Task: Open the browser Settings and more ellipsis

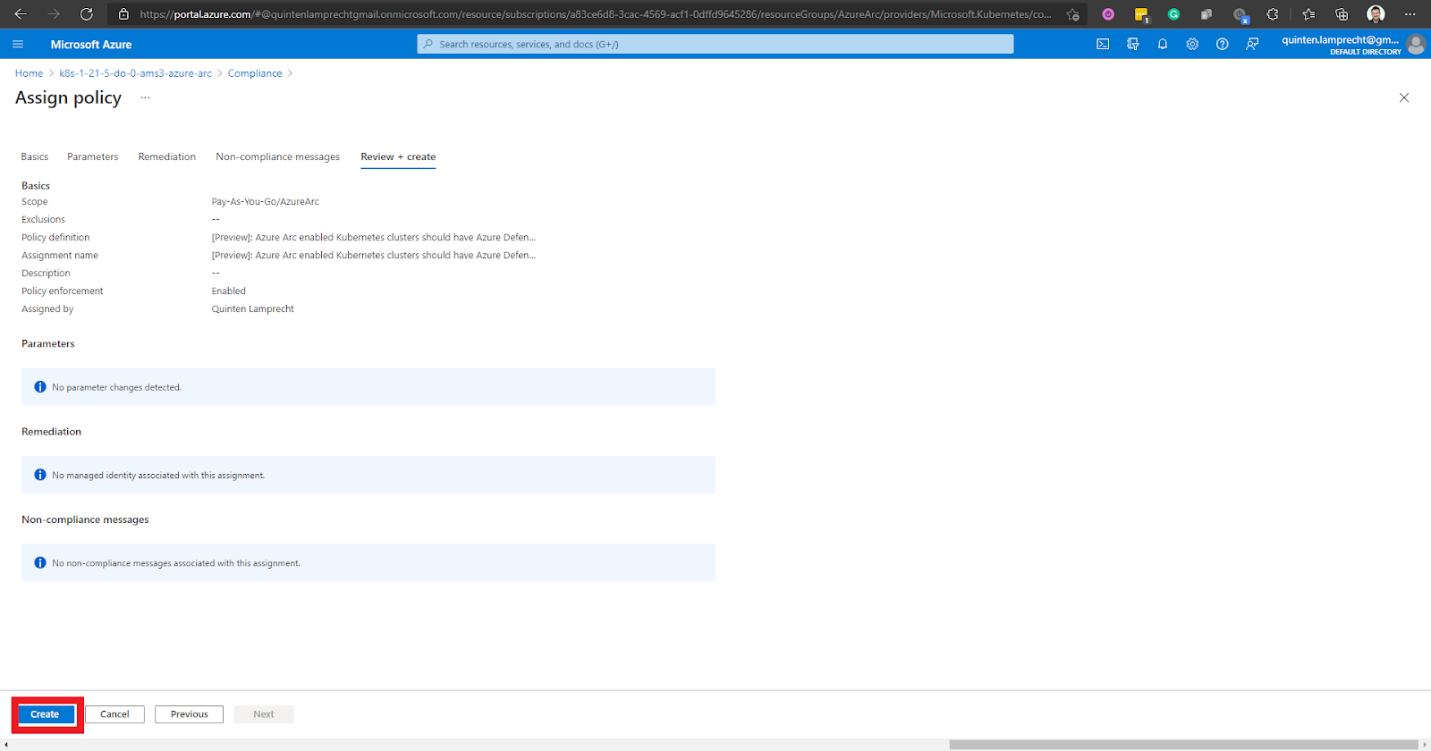Action: point(1410,14)
